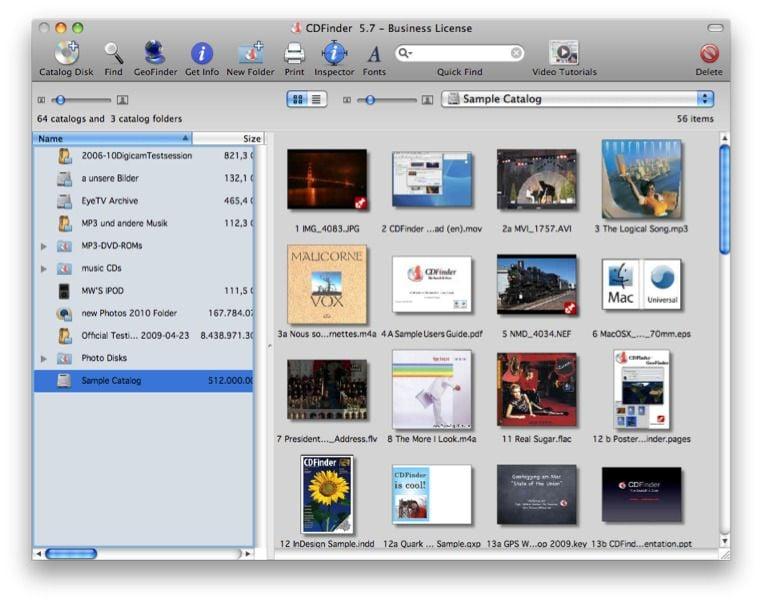Viewport: 762px width, 604px height.
Task: Select the CDFinder ...ad (en).mov thumbnail
Action: click(x=432, y=179)
